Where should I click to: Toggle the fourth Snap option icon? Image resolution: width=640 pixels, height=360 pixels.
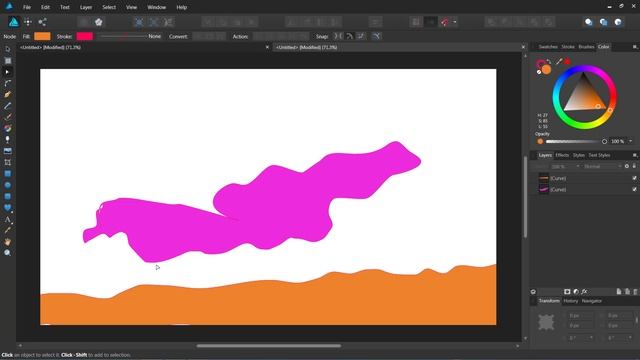coord(376,36)
